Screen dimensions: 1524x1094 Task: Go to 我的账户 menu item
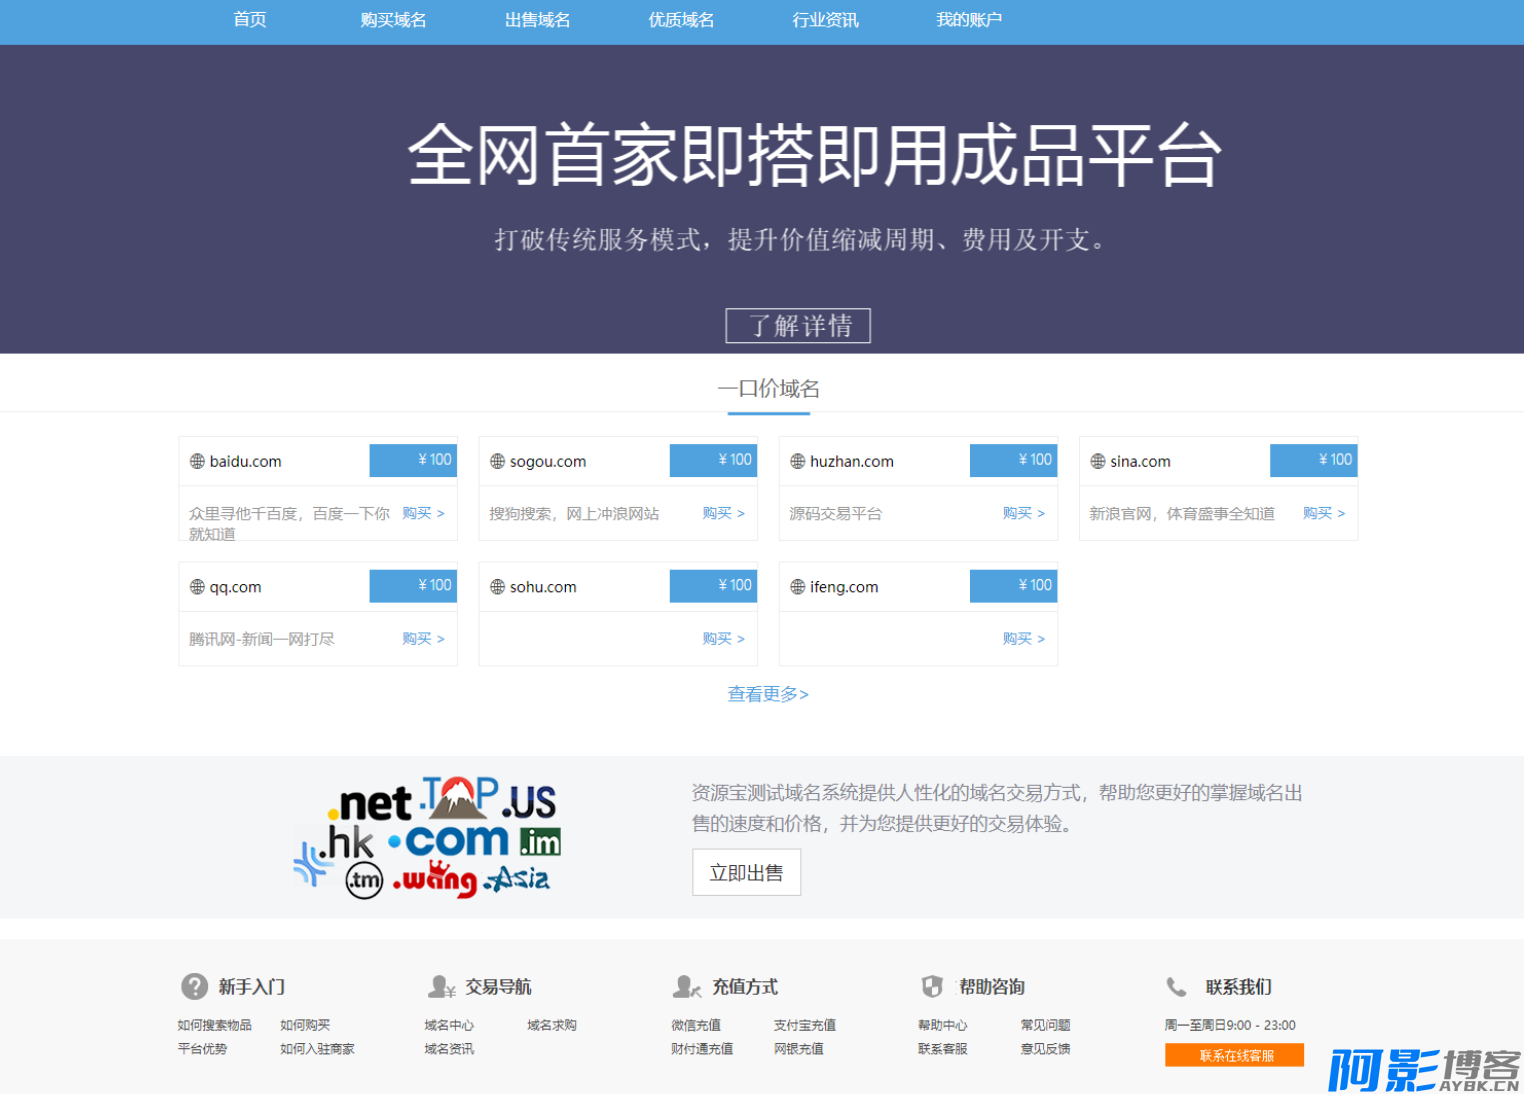[x=969, y=20]
